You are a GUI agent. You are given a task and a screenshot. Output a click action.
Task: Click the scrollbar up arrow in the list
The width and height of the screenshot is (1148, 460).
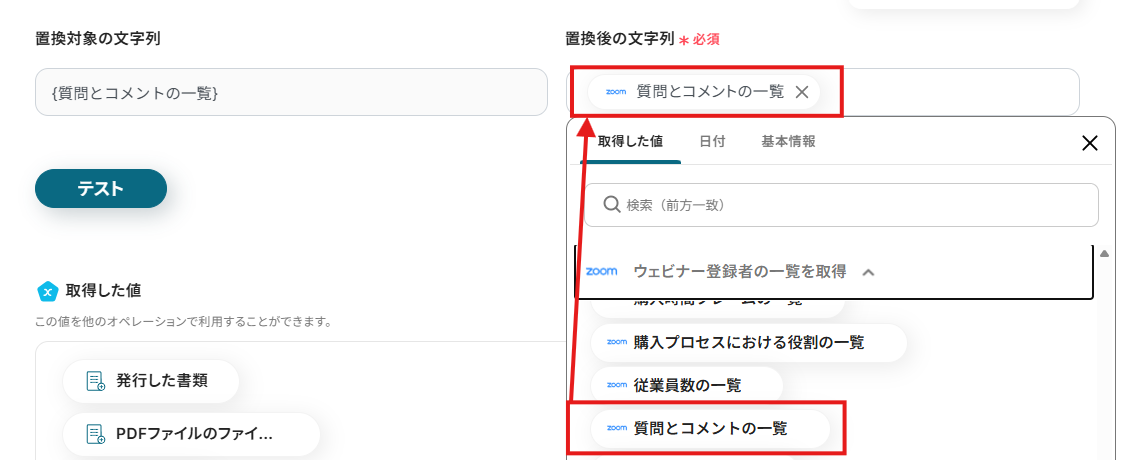(x=1104, y=253)
